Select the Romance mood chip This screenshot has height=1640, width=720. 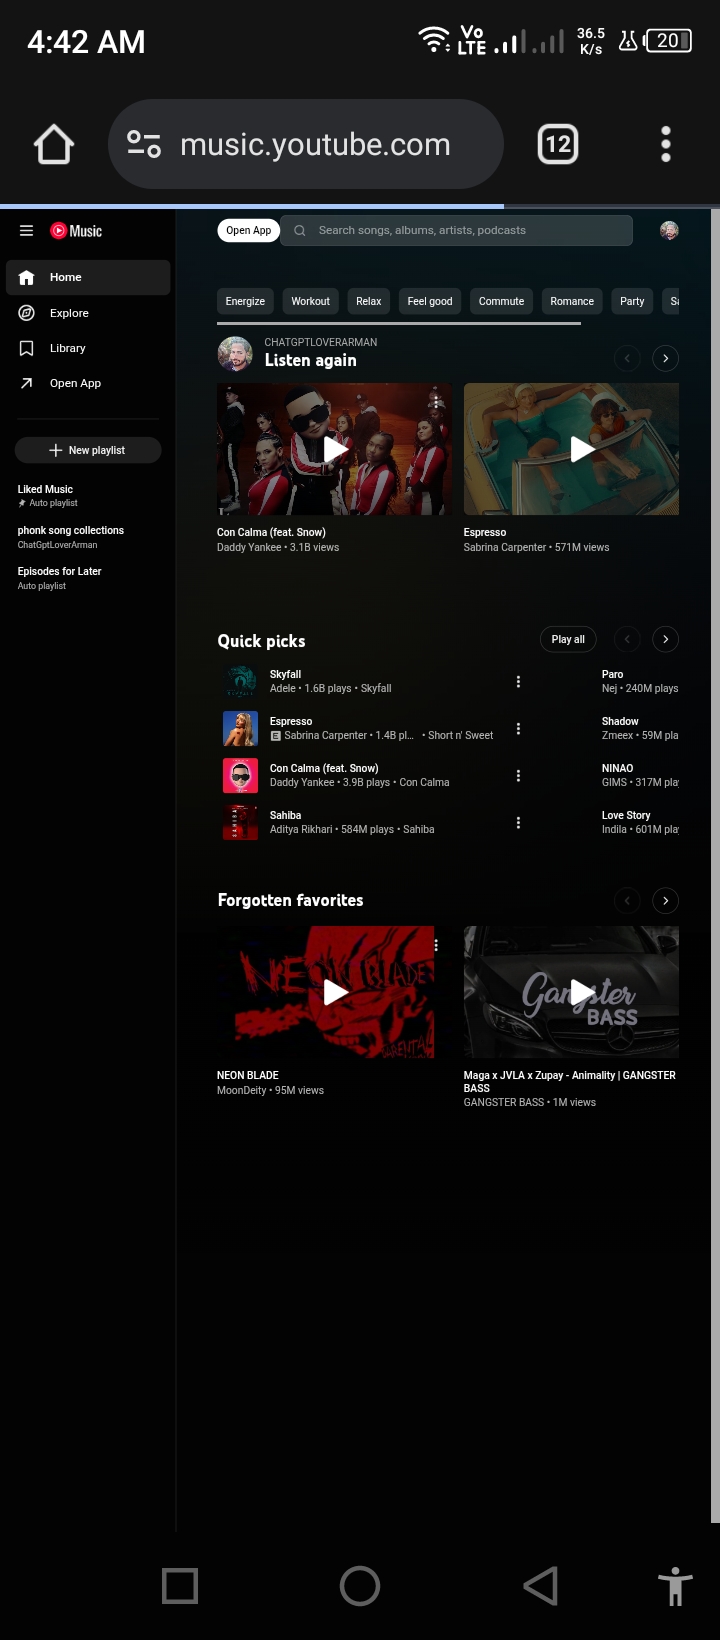(572, 301)
